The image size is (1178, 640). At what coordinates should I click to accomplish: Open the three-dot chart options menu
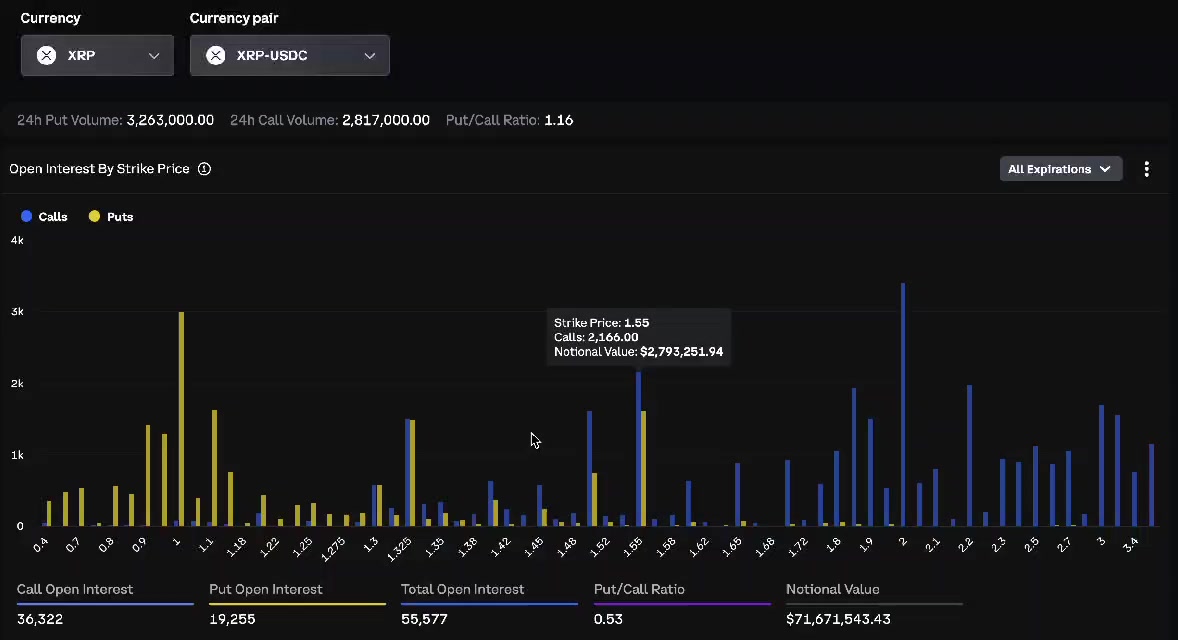(x=1146, y=169)
